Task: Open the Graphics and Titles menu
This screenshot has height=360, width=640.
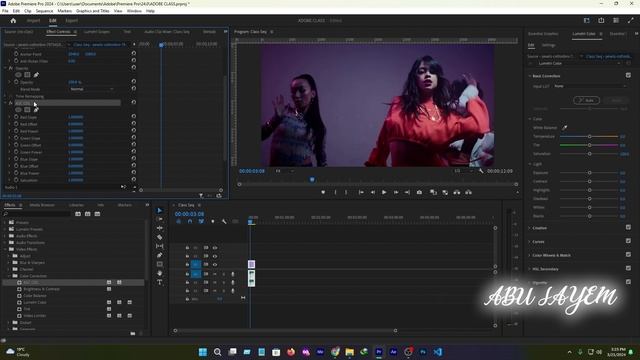Action: click(93, 11)
